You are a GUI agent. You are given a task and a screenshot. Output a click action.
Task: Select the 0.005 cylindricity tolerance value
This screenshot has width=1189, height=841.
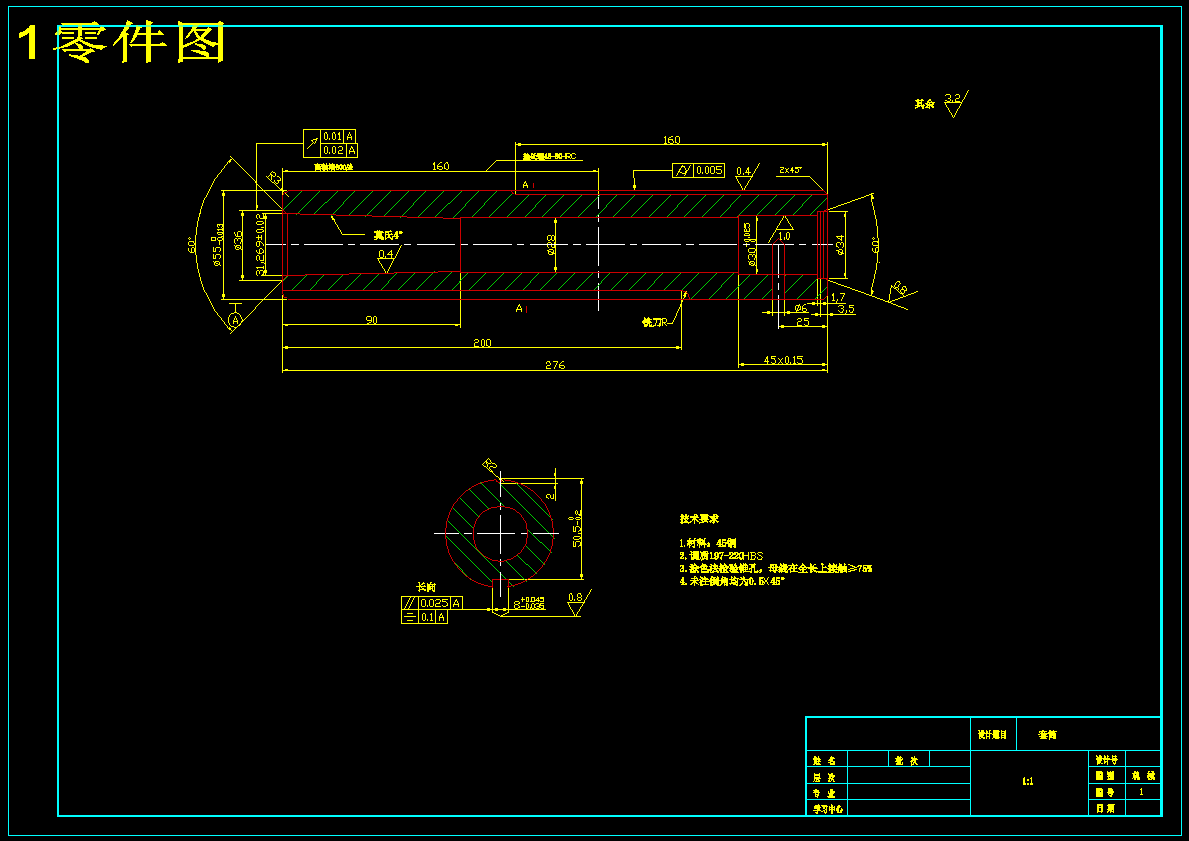[708, 171]
